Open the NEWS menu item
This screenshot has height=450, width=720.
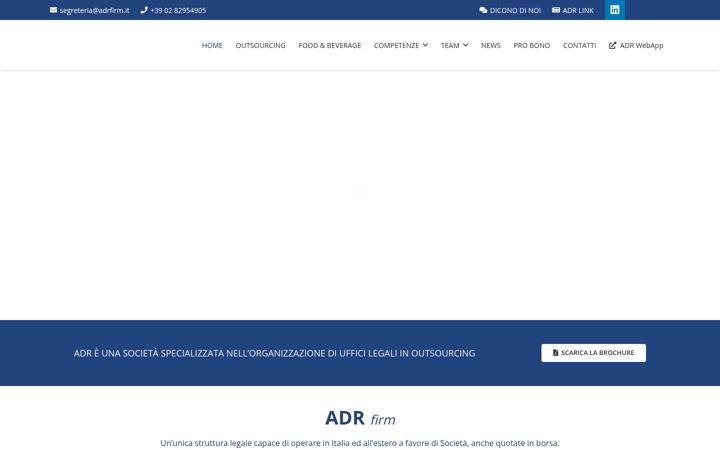click(x=491, y=45)
